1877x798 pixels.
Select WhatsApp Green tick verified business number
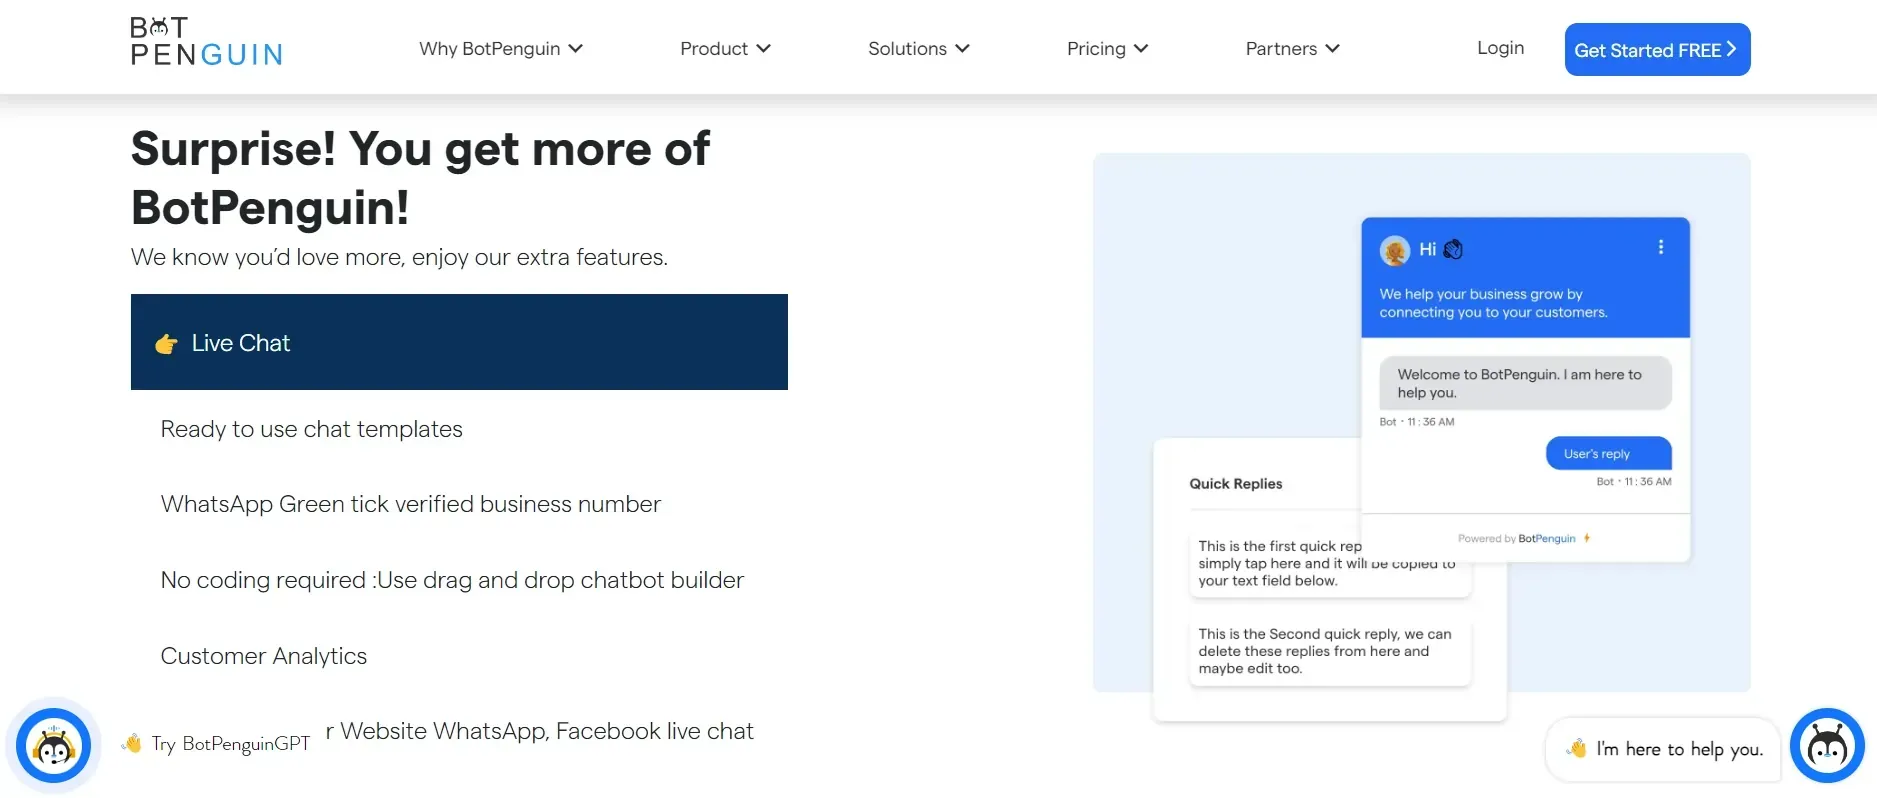pos(410,504)
